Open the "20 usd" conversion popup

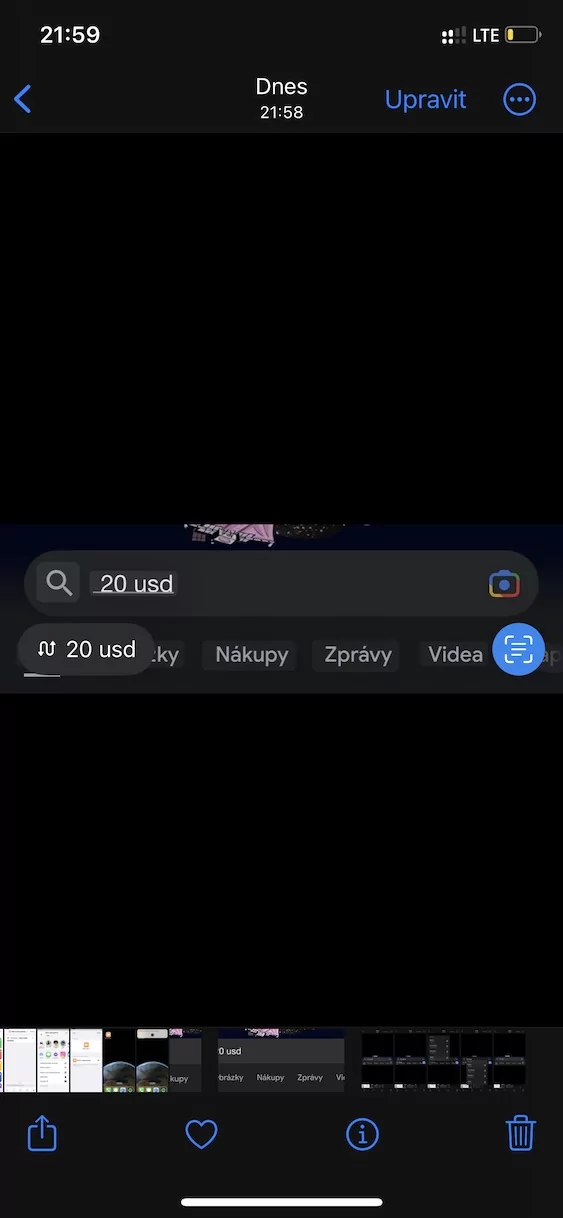click(x=86, y=649)
